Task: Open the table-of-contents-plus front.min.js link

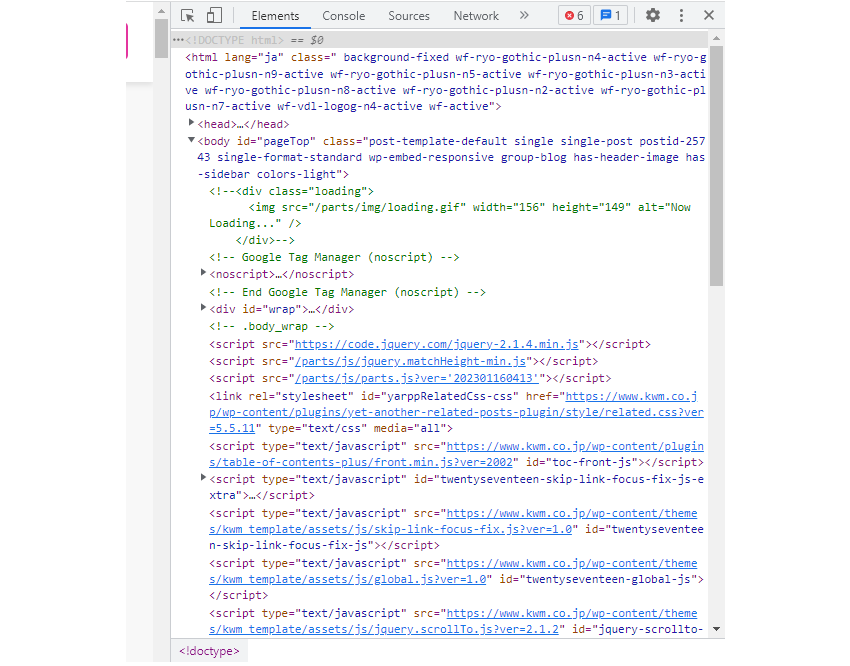Action: pos(456,455)
